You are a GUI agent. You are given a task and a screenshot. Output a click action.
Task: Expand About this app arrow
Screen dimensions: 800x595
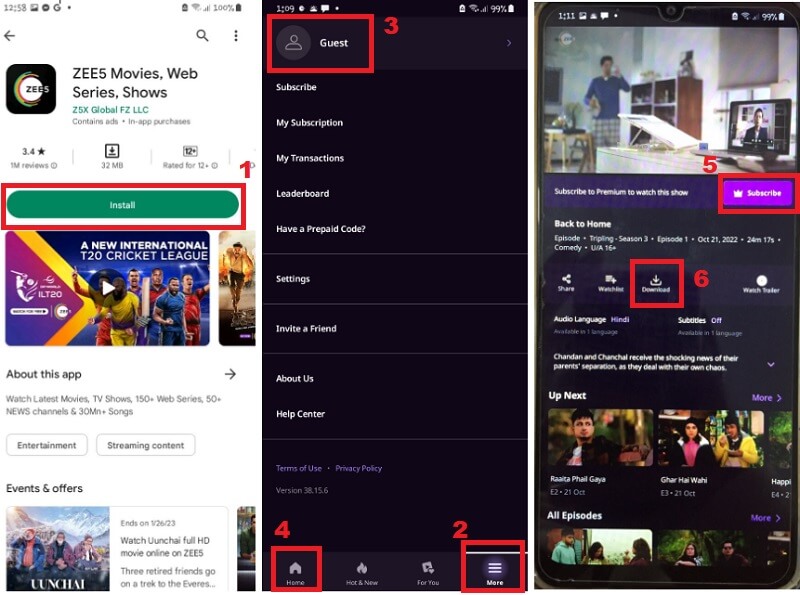tap(230, 374)
